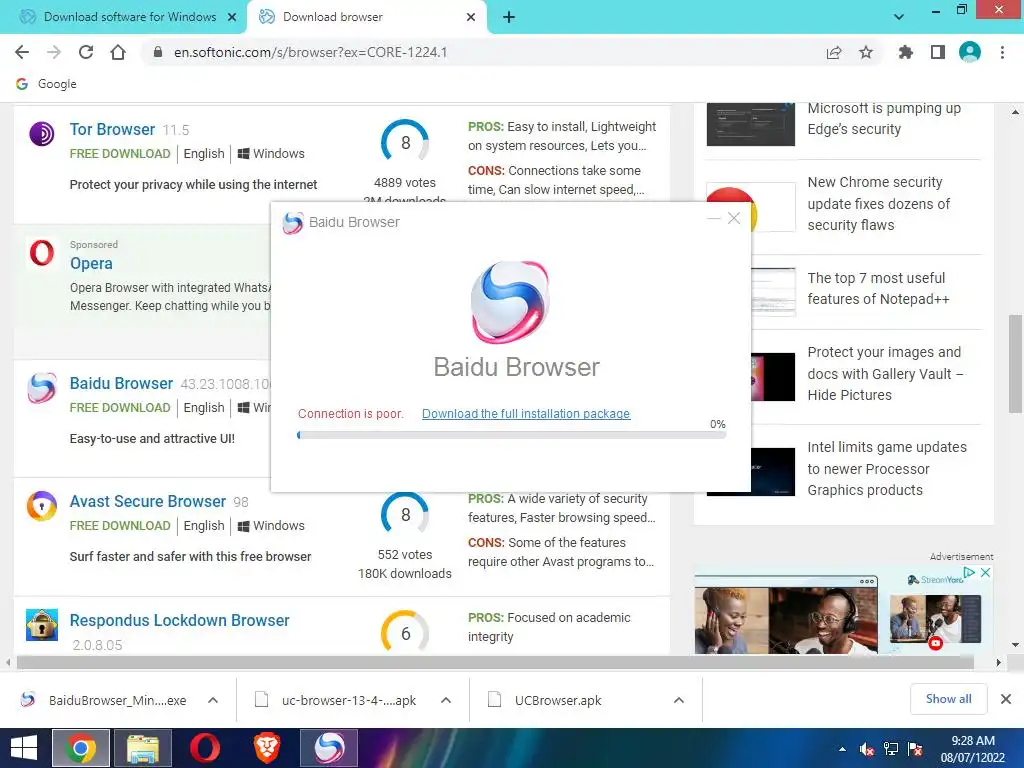Click the Respondus padlock icon

point(42,624)
